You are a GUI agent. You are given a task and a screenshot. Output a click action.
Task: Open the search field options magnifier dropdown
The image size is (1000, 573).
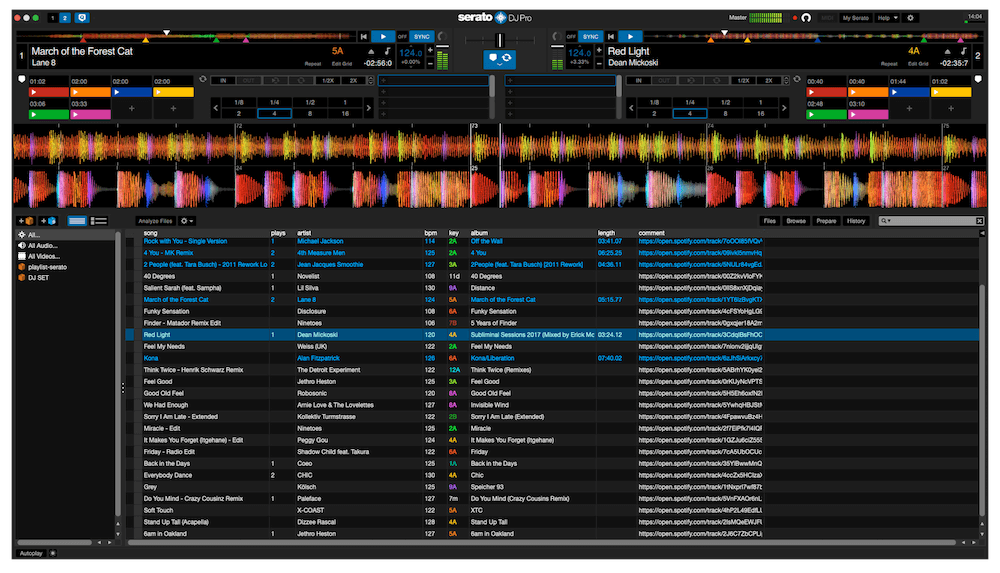click(885, 221)
